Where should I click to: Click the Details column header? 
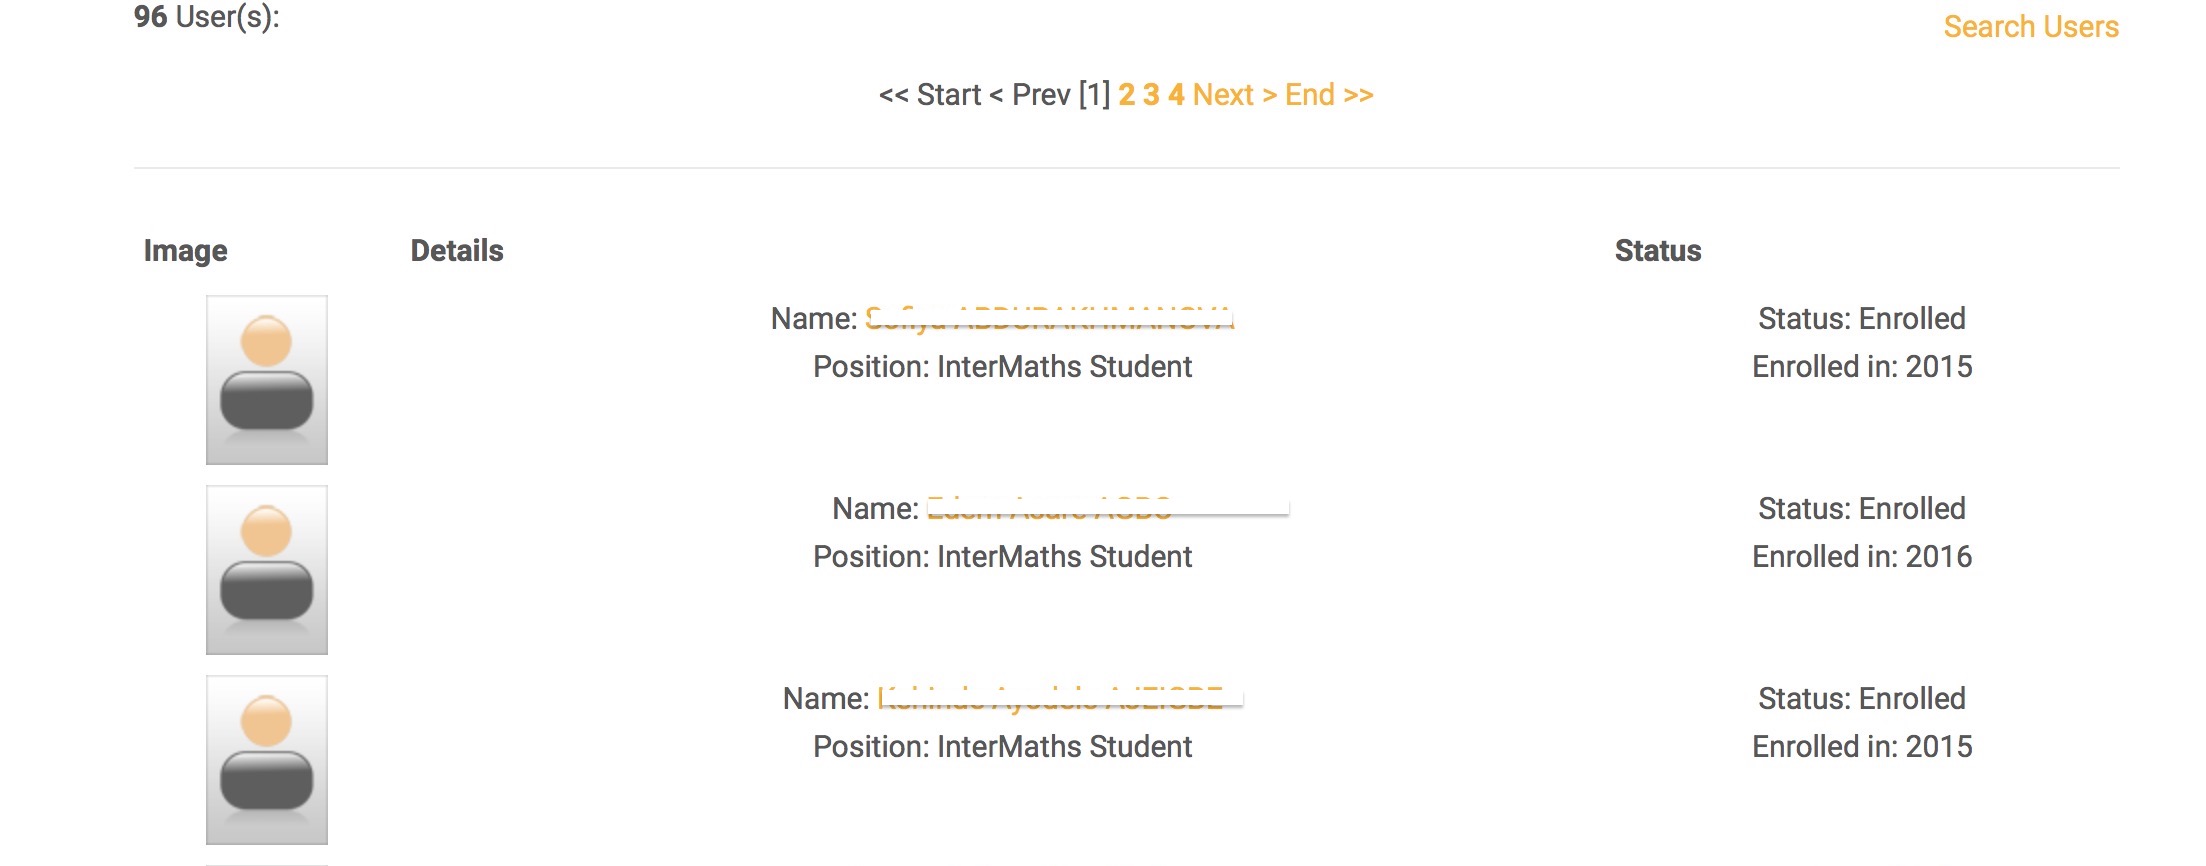click(457, 251)
